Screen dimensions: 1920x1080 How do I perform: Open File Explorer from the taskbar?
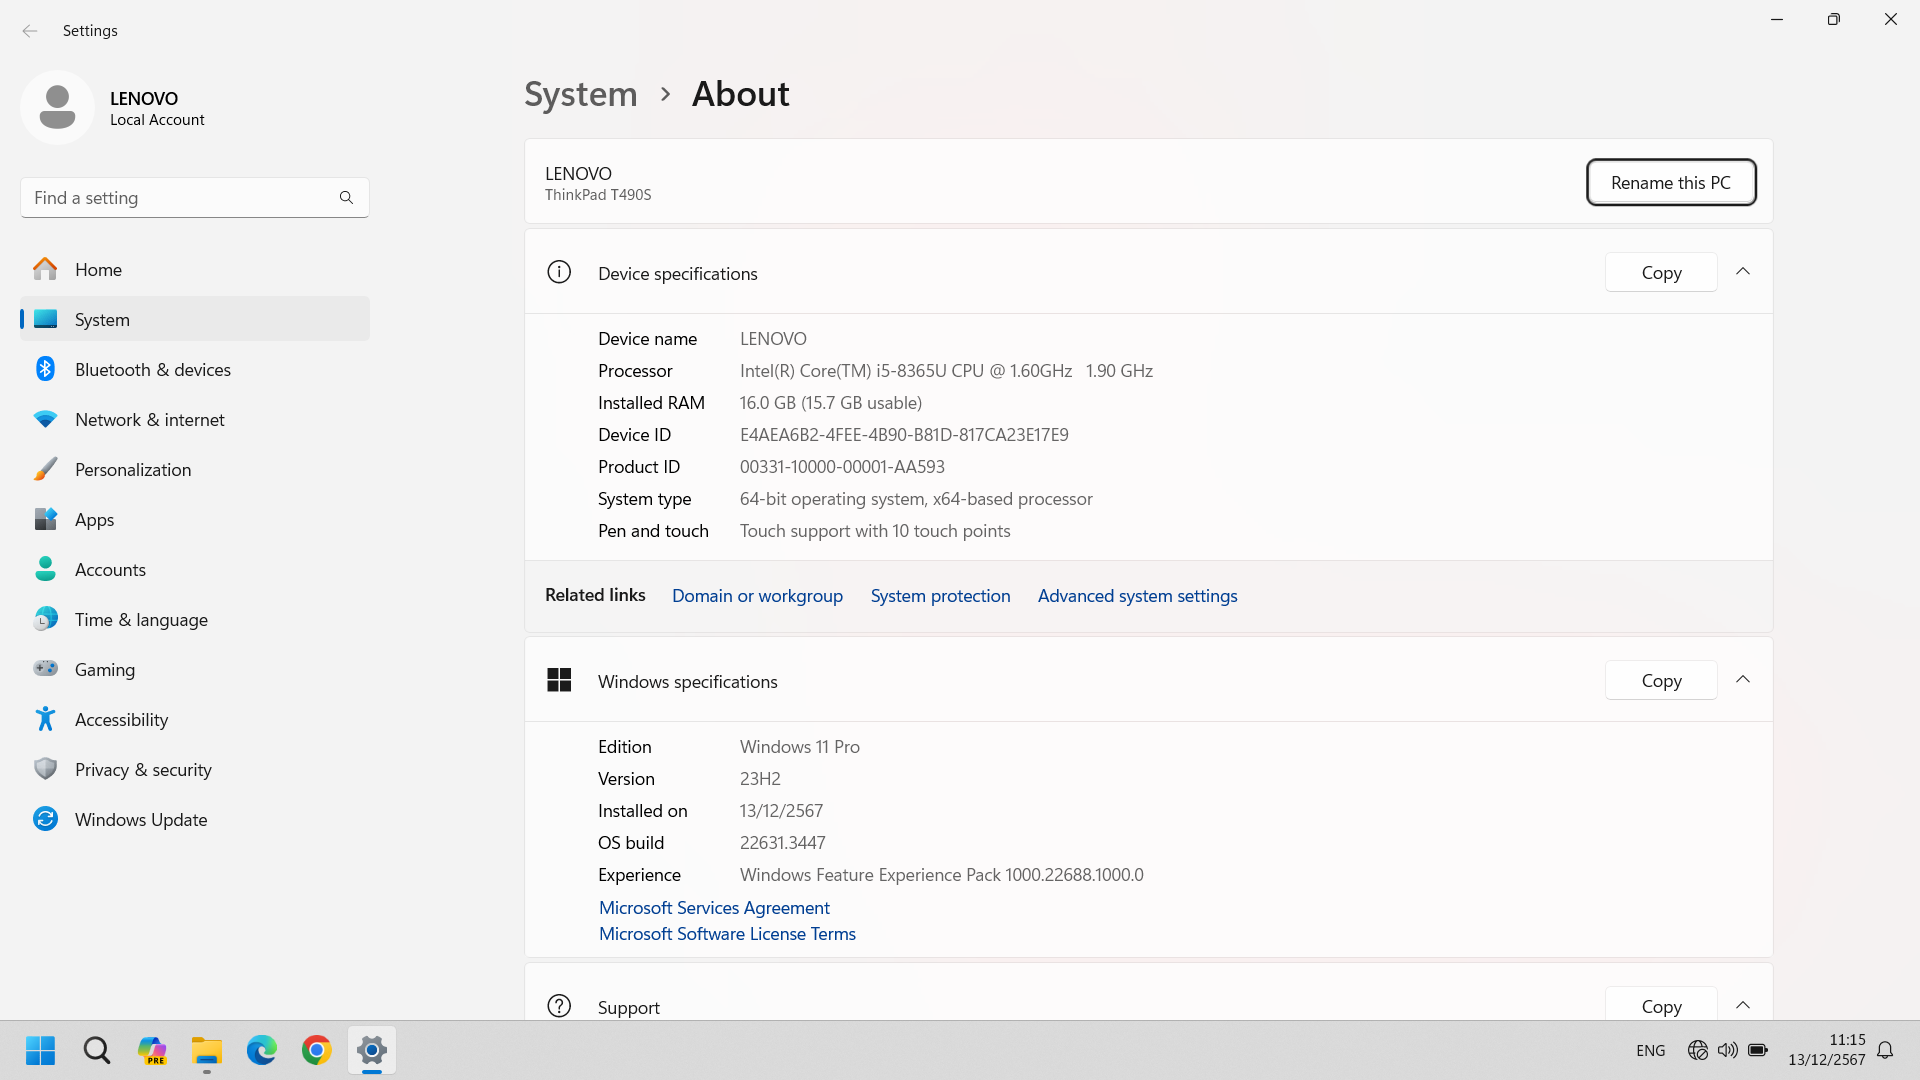tap(207, 1050)
